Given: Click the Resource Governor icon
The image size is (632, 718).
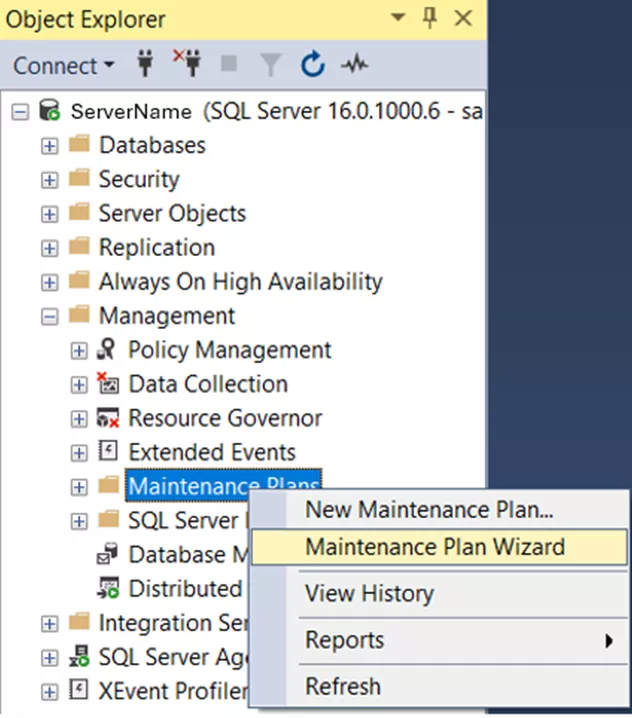Looking at the screenshot, I should [108, 417].
